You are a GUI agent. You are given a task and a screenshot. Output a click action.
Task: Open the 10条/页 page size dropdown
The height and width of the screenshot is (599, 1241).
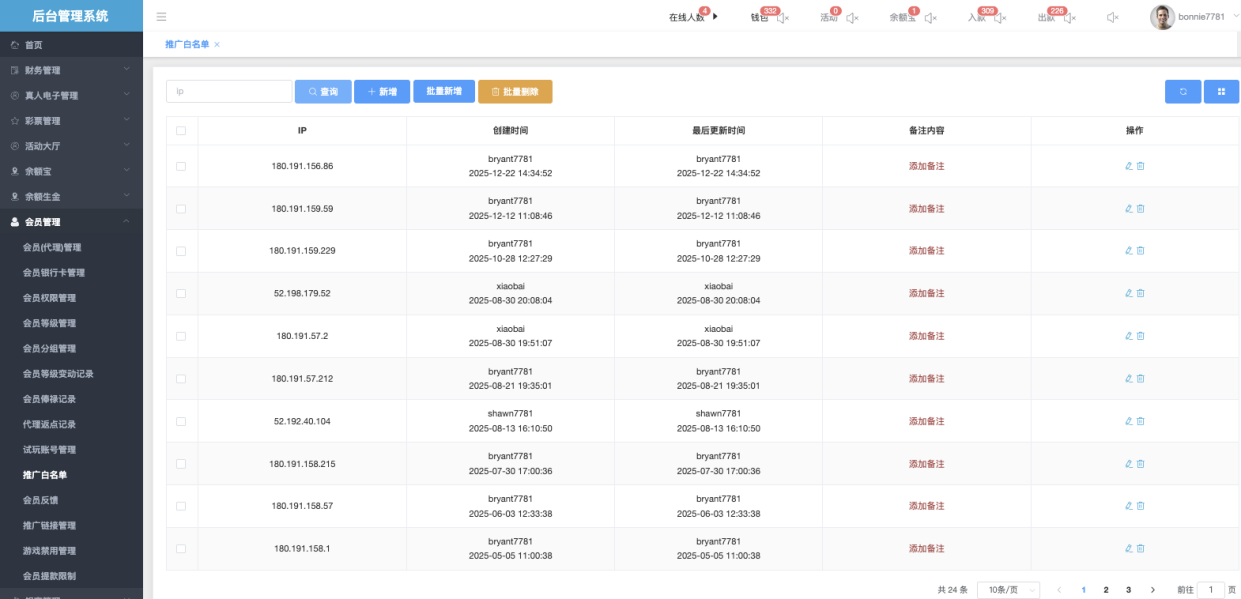tap(1008, 590)
